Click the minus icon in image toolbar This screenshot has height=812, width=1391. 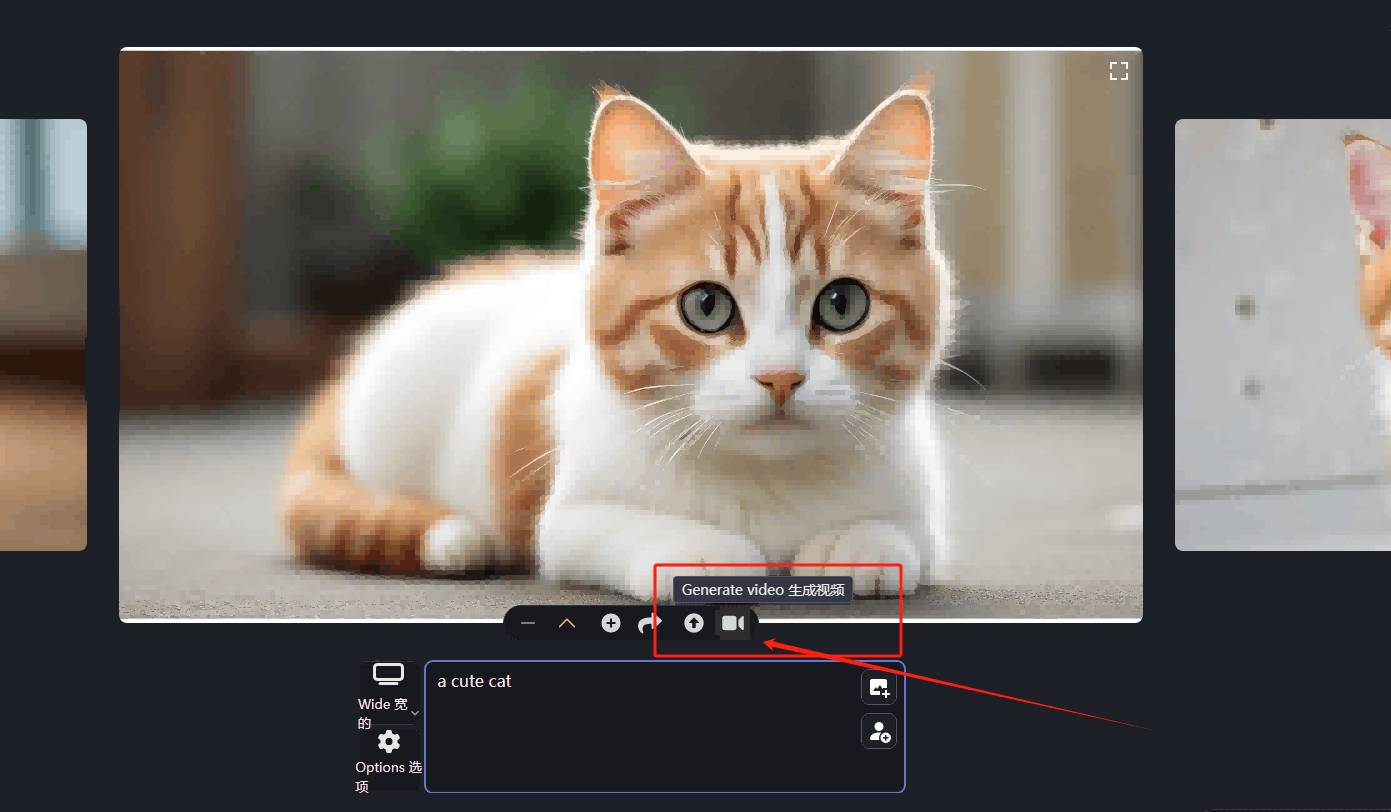528,623
